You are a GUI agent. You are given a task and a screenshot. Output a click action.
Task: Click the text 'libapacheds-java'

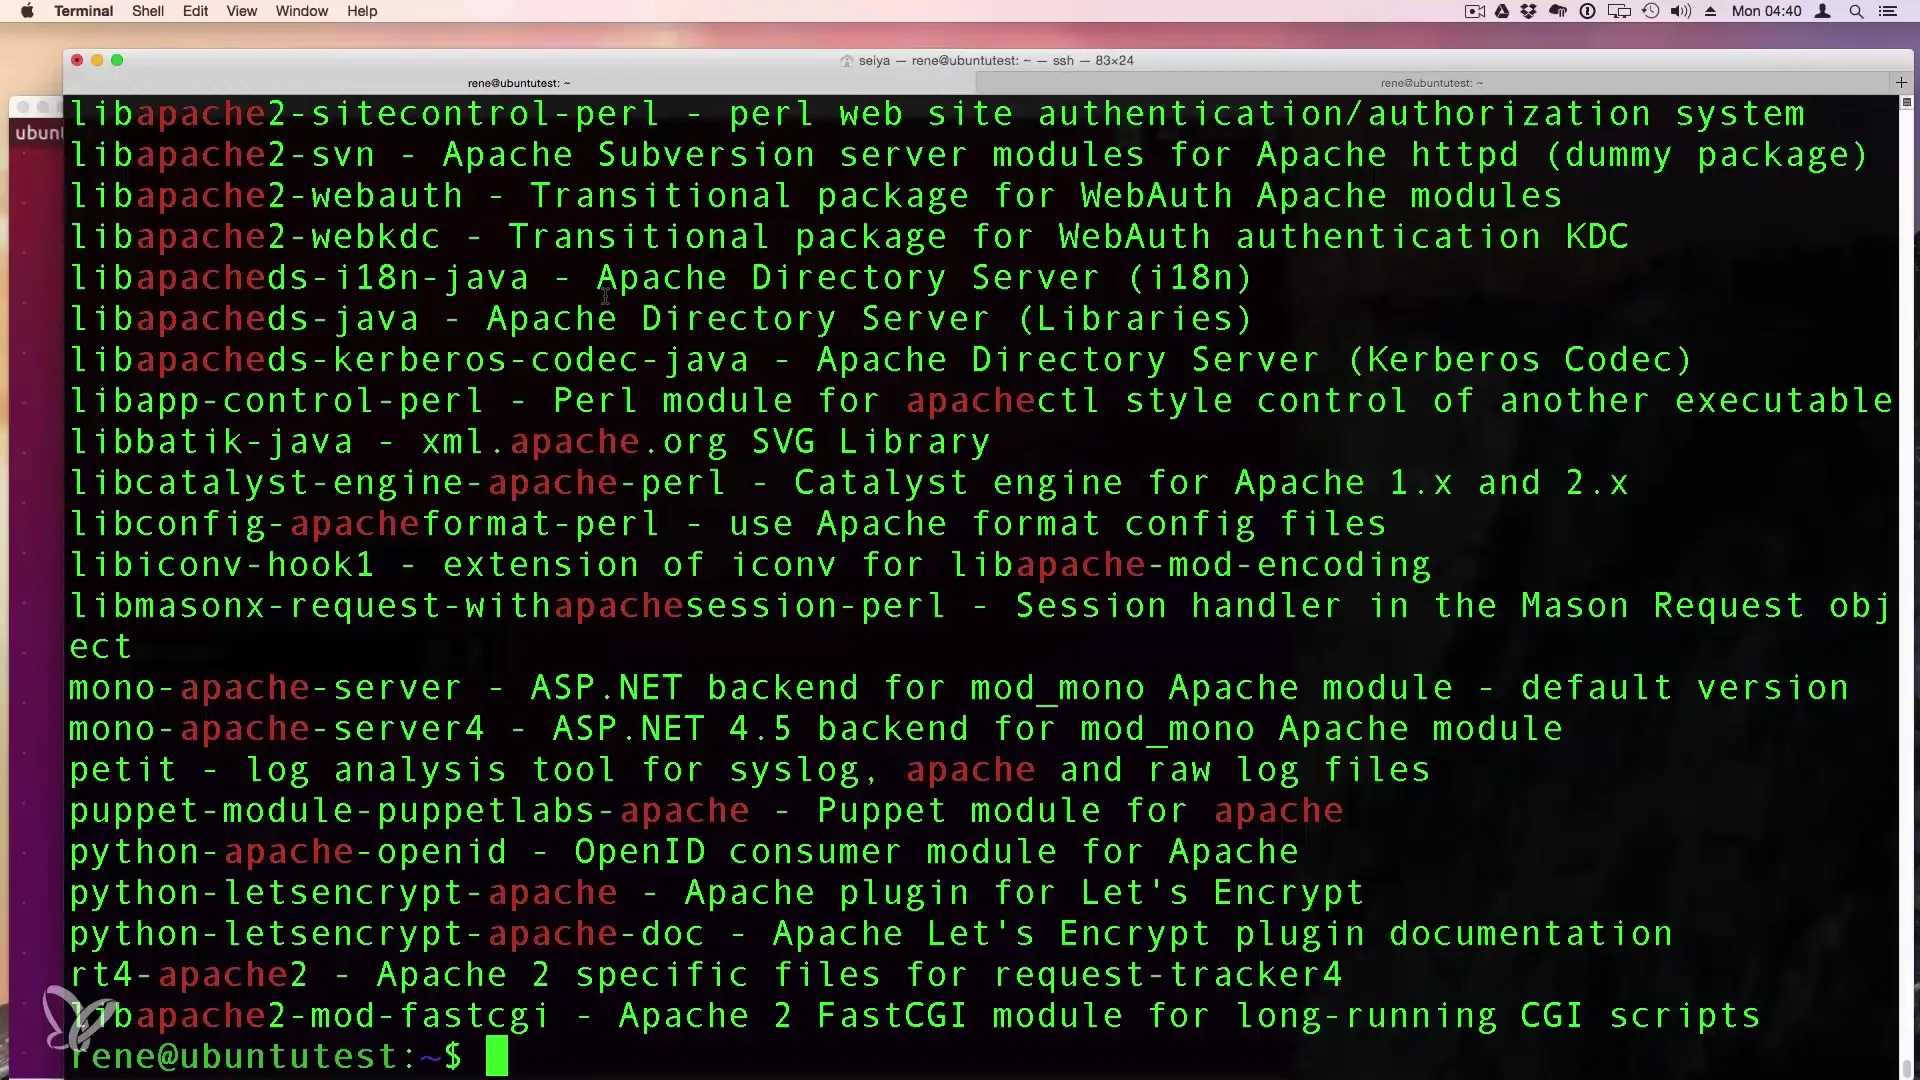[x=244, y=319]
